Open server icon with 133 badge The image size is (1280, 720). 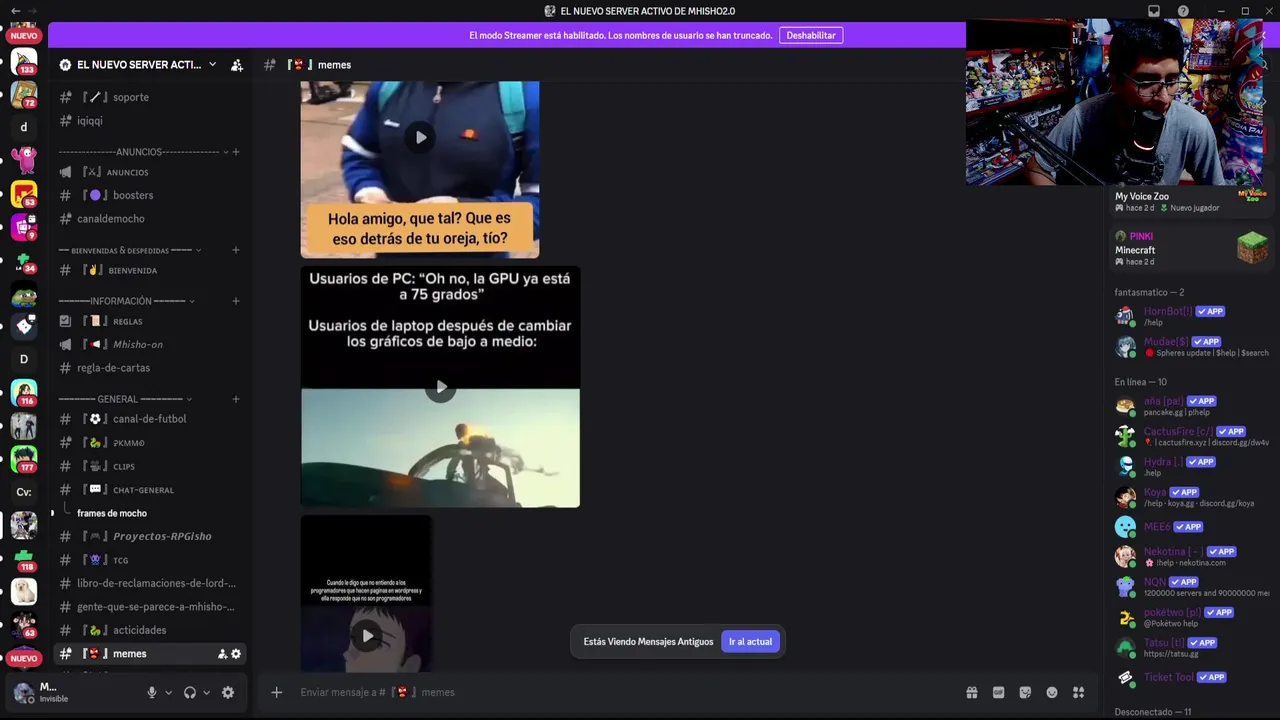[x=24, y=62]
